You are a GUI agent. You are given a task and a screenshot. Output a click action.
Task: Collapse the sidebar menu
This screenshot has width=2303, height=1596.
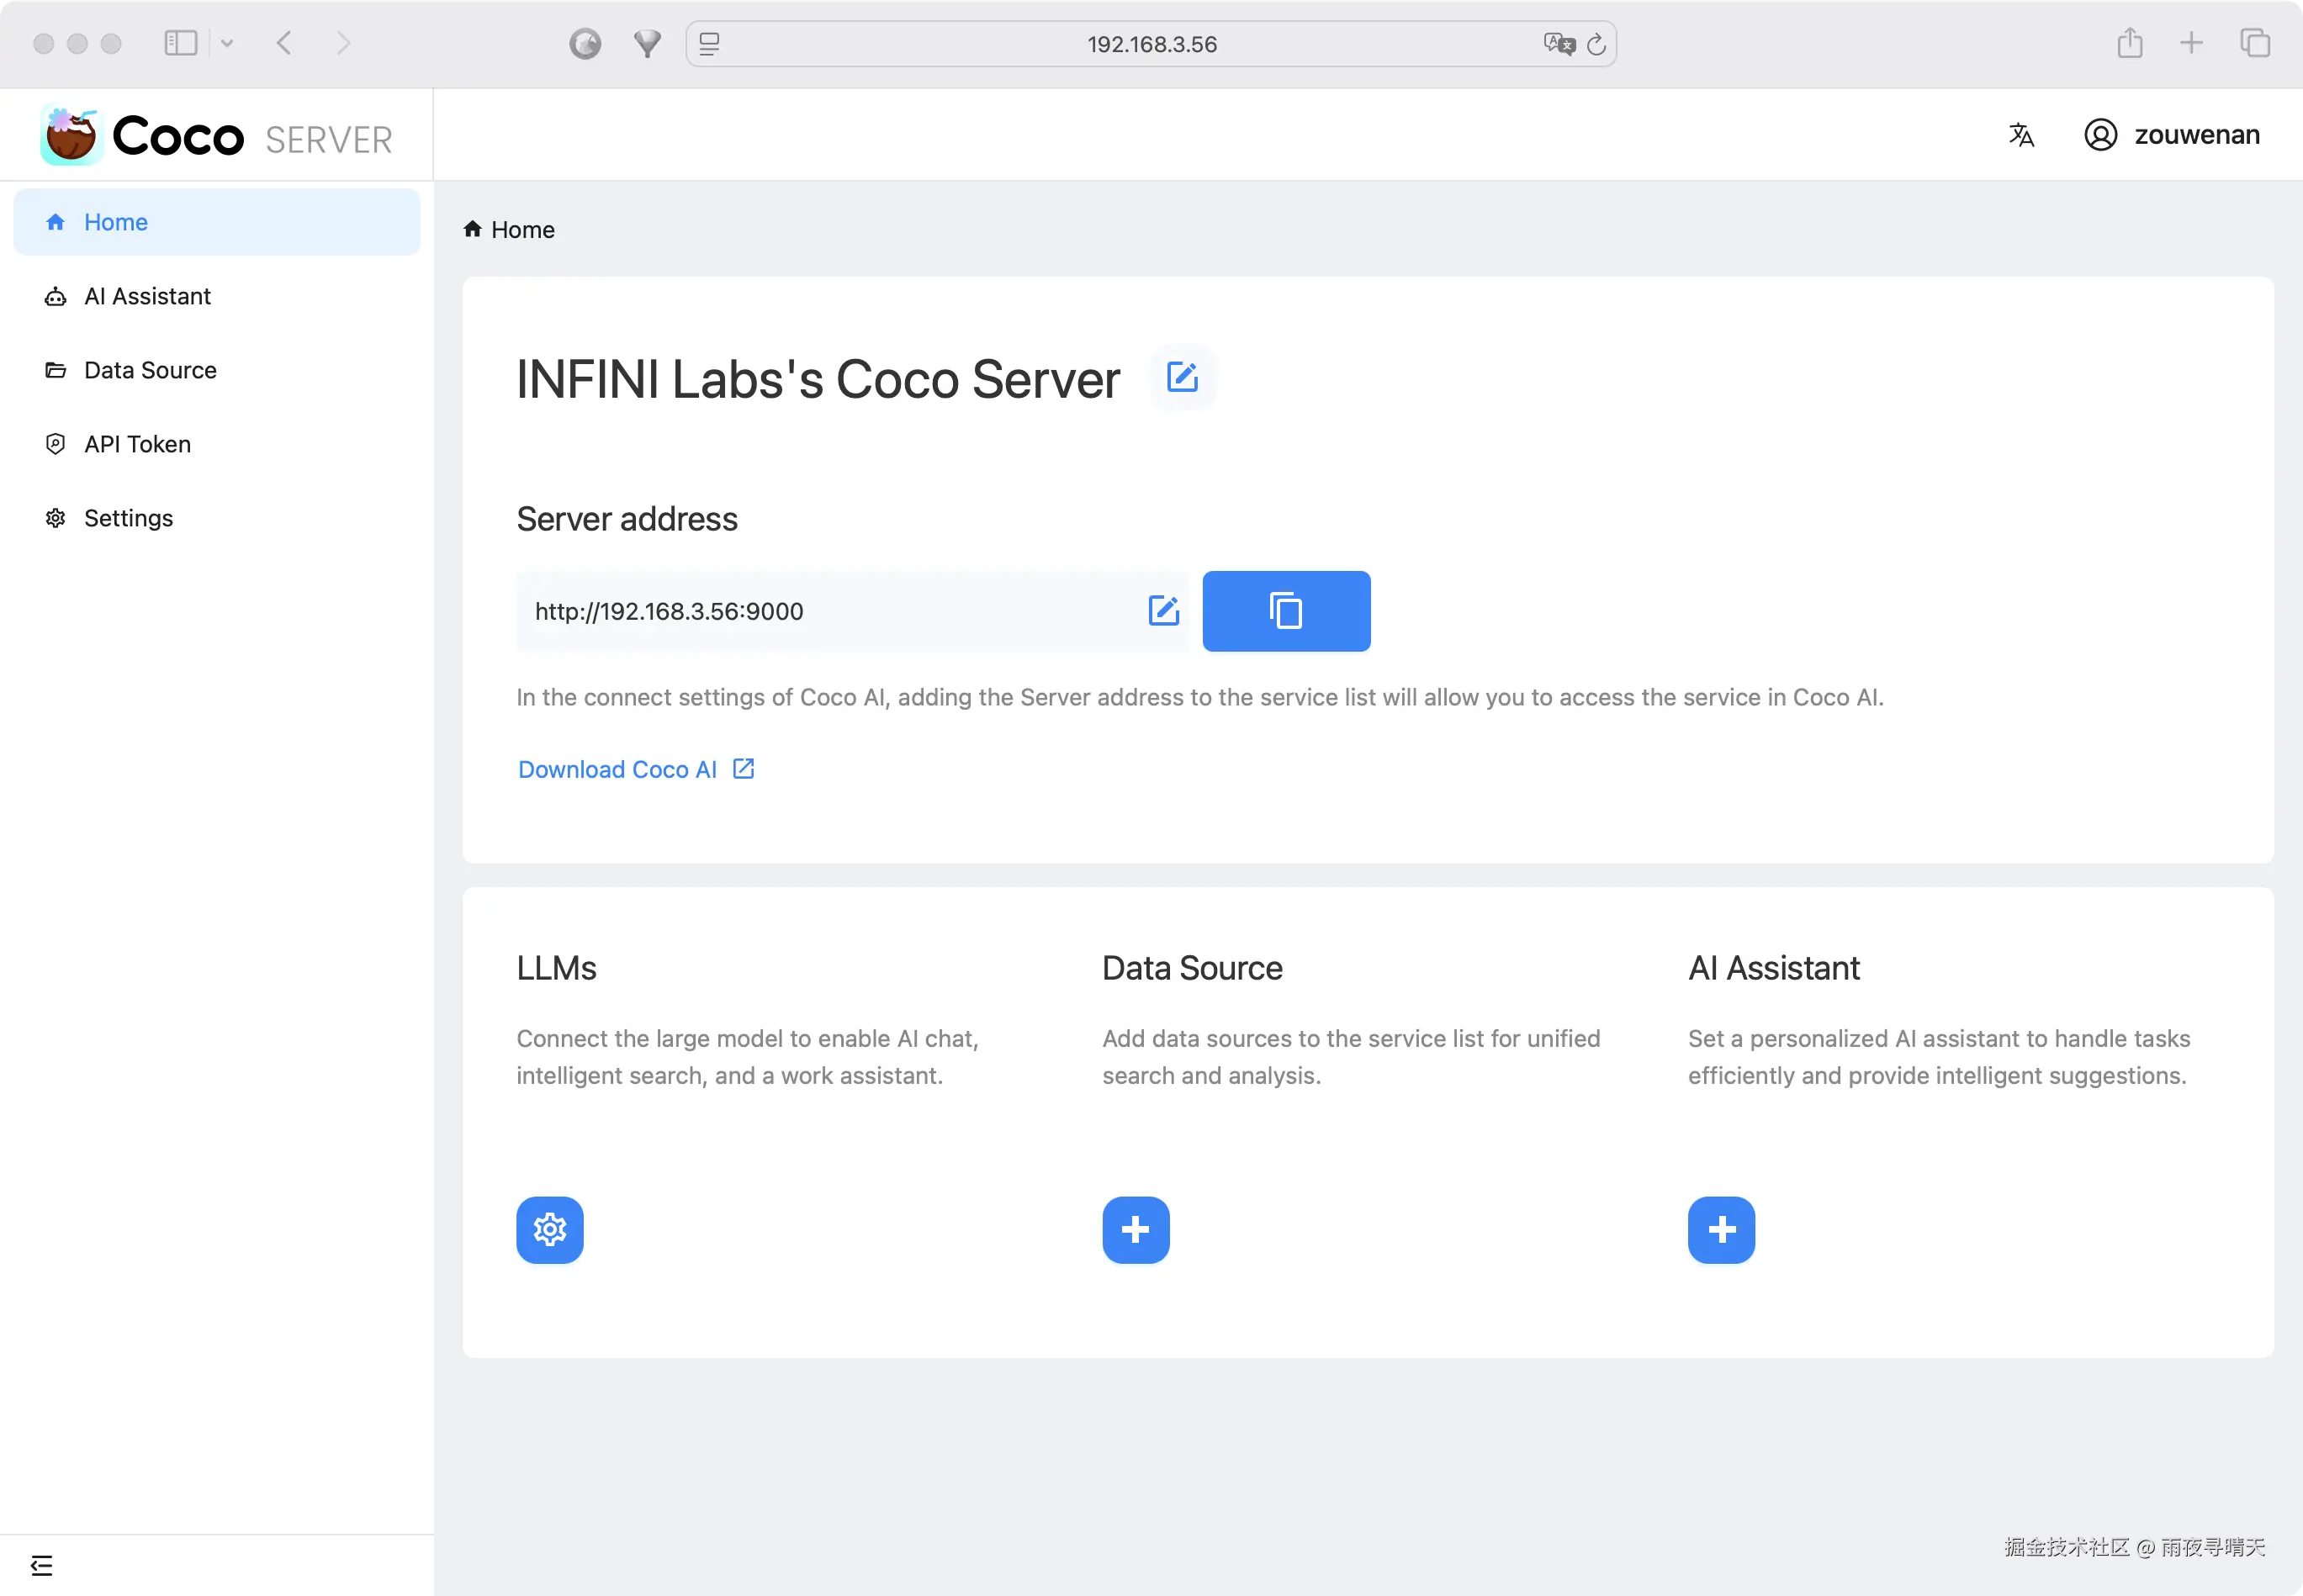point(41,1565)
